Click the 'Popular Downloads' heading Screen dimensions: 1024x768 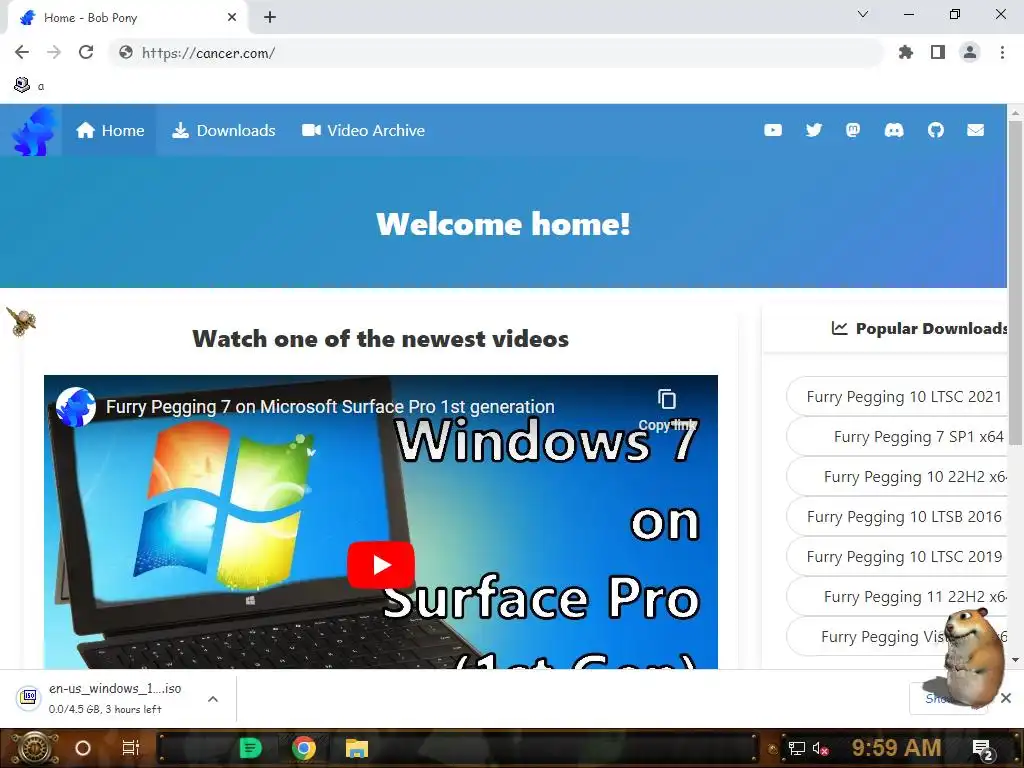[x=931, y=328]
